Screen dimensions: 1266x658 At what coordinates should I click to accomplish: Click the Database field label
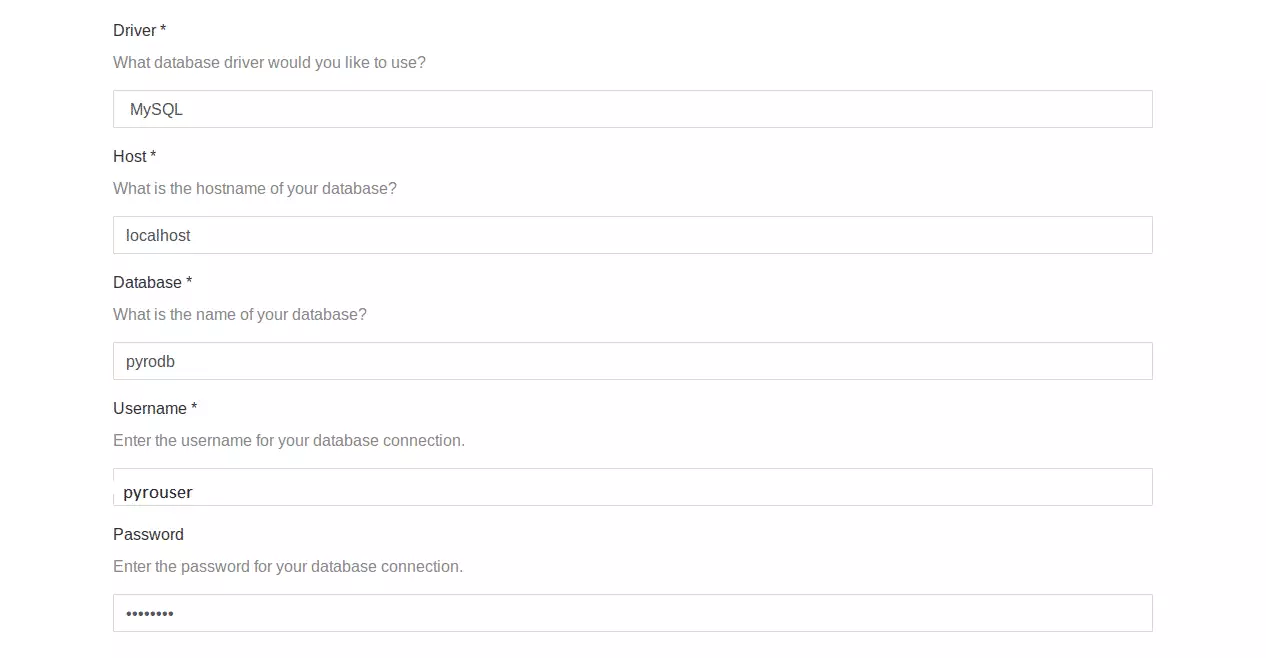coord(147,283)
